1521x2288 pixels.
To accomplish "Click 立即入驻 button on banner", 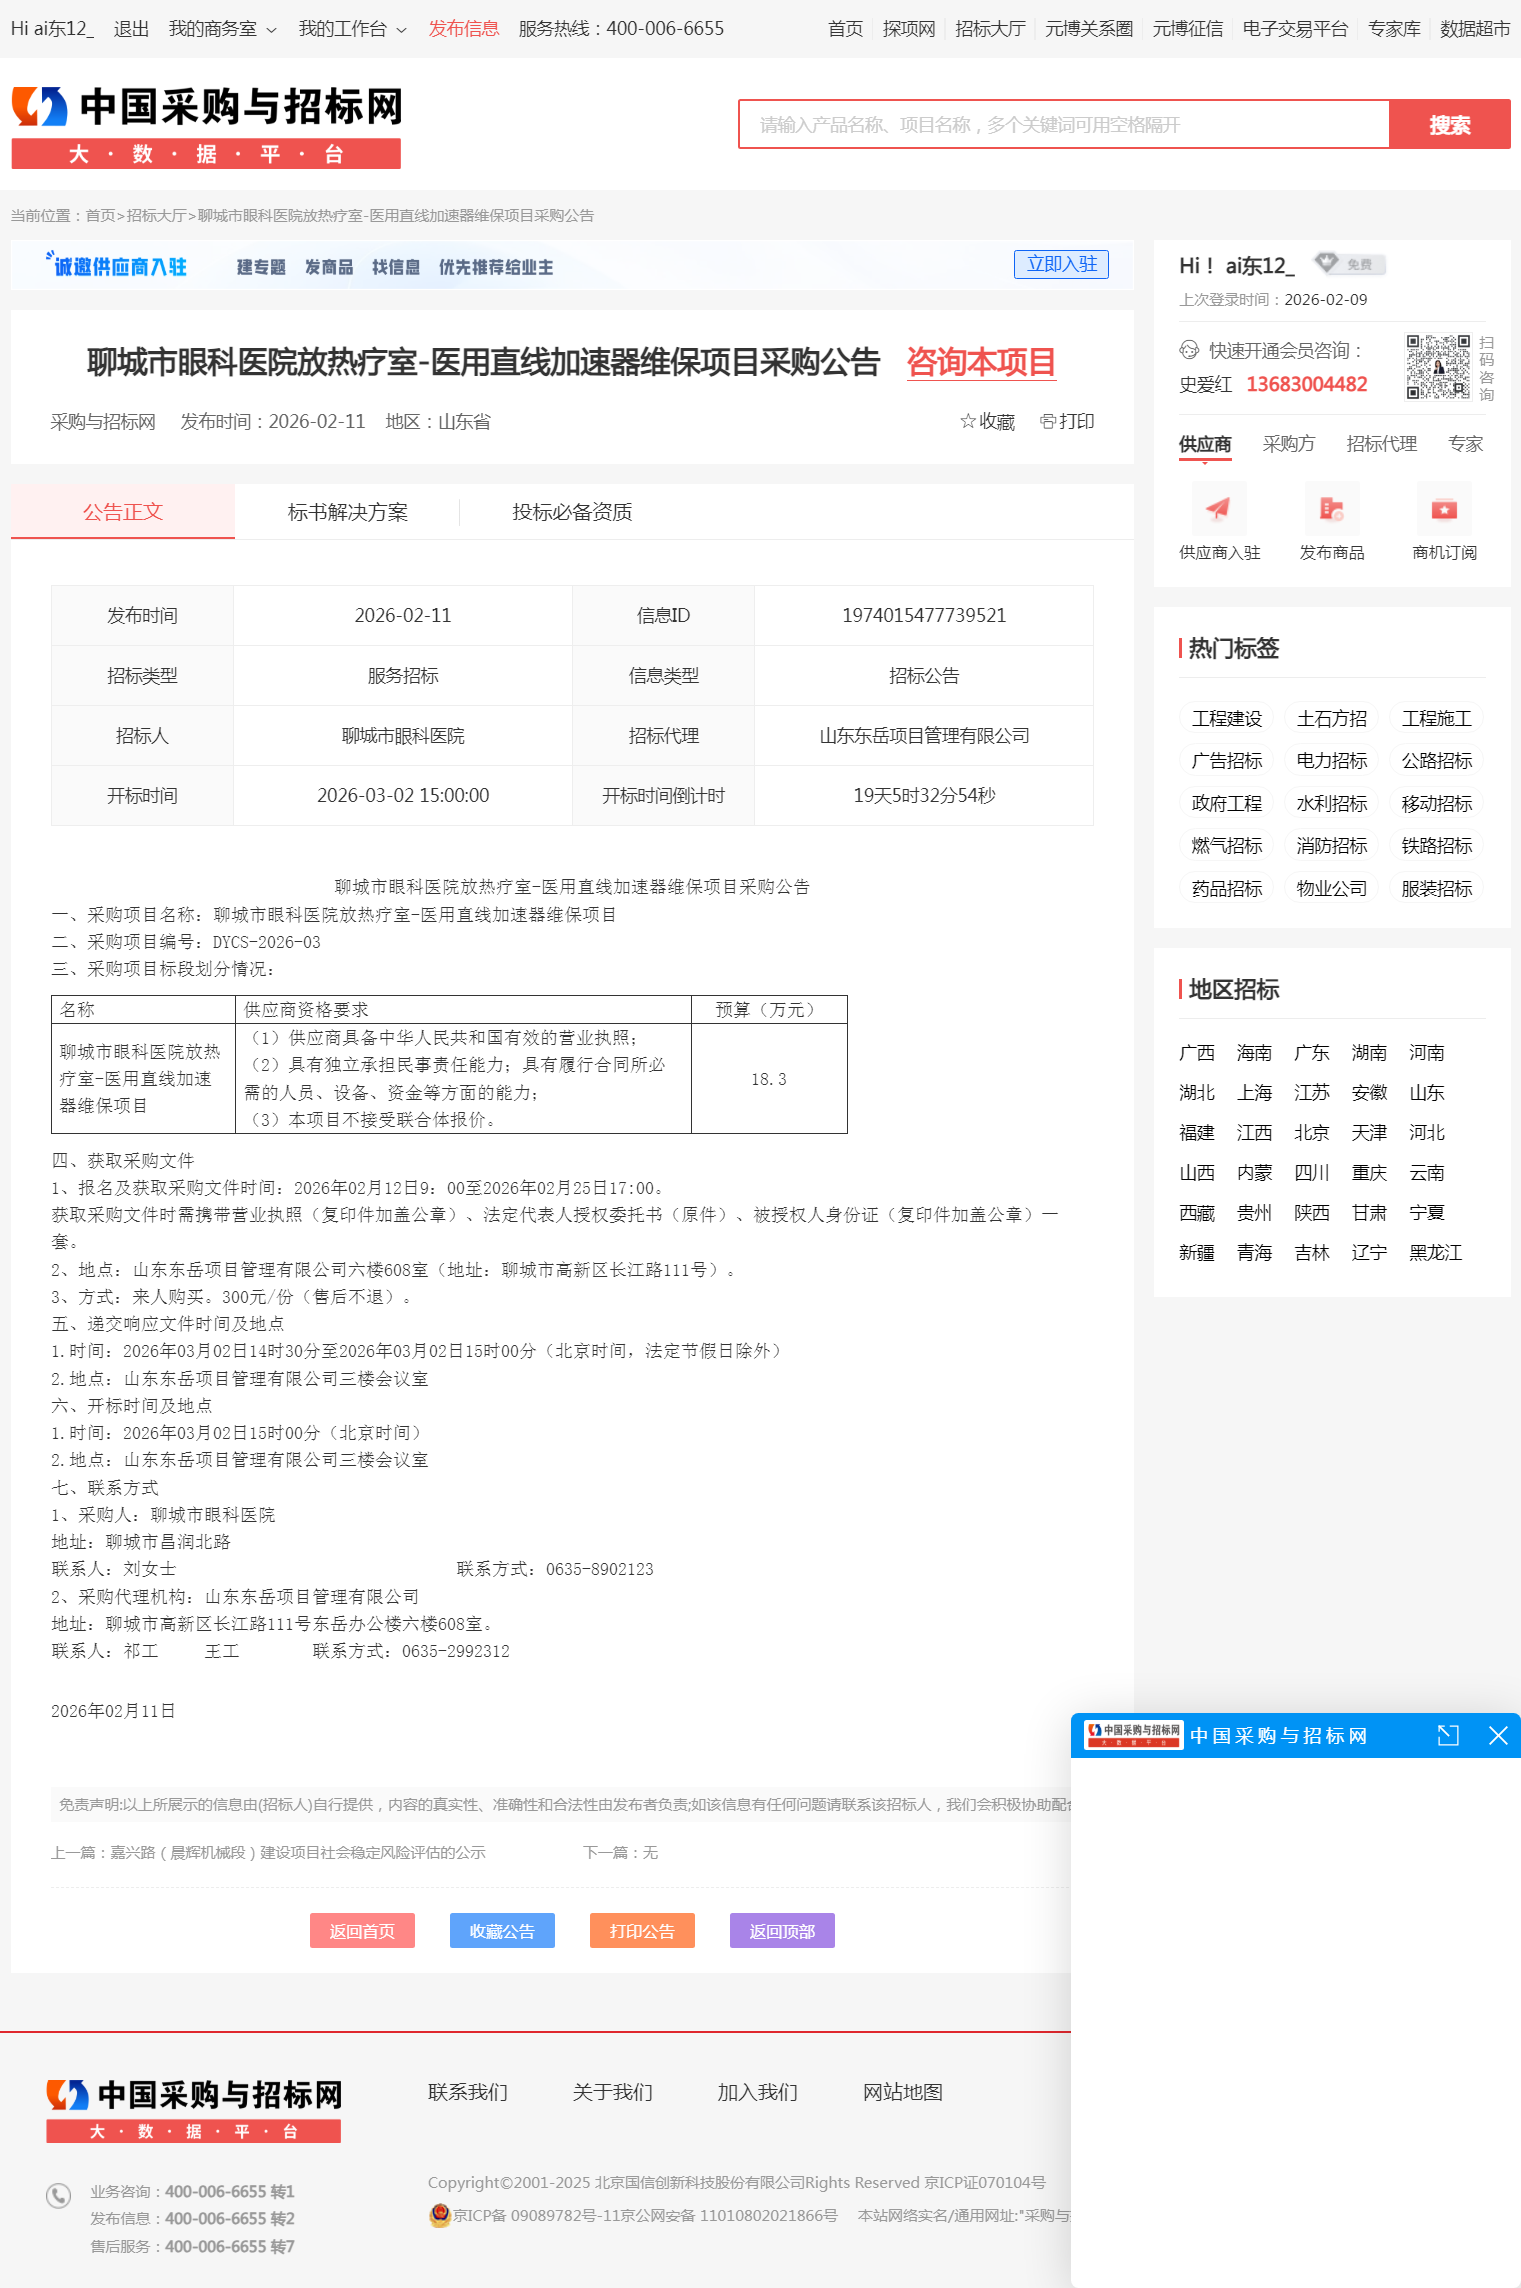I will [1061, 264].
